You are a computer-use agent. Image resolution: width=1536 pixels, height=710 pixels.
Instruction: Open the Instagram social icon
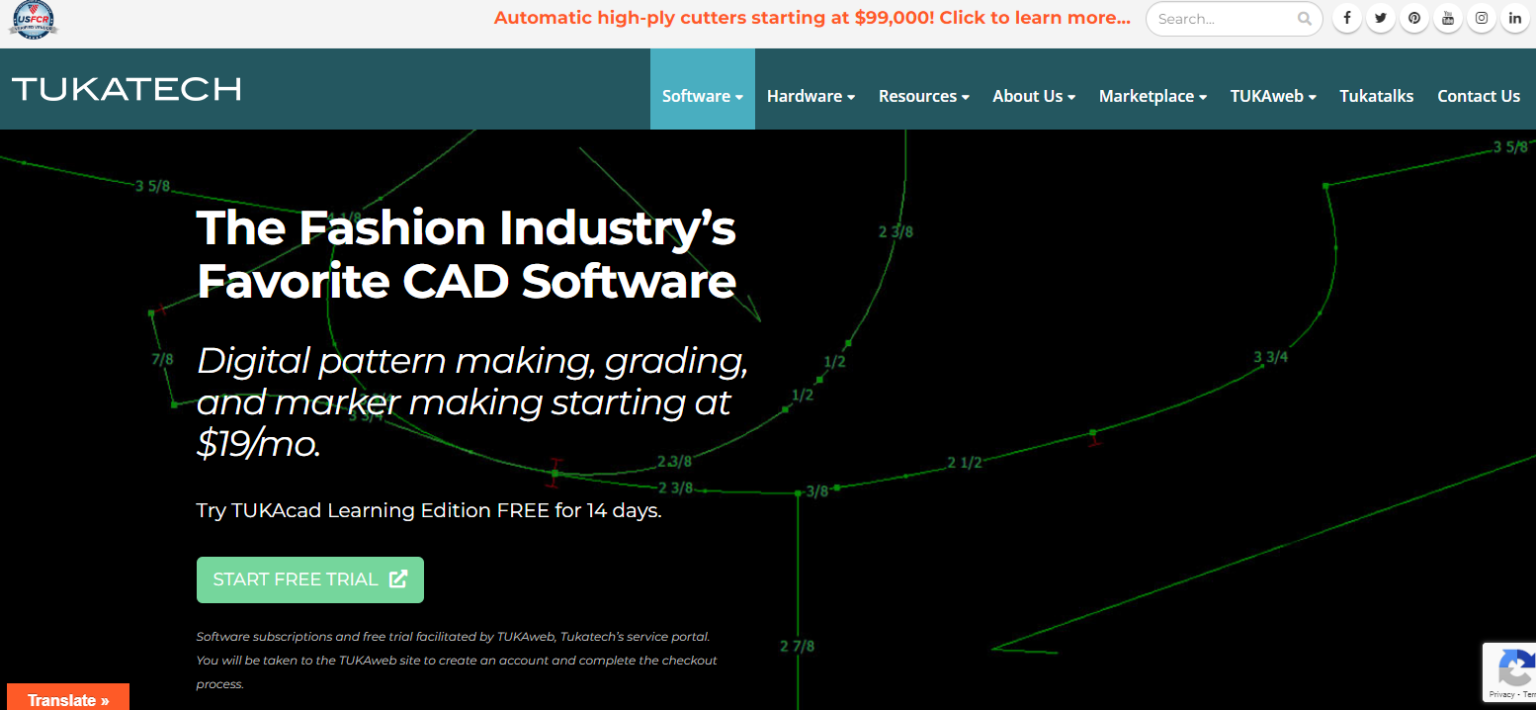tap(1482, 18)
